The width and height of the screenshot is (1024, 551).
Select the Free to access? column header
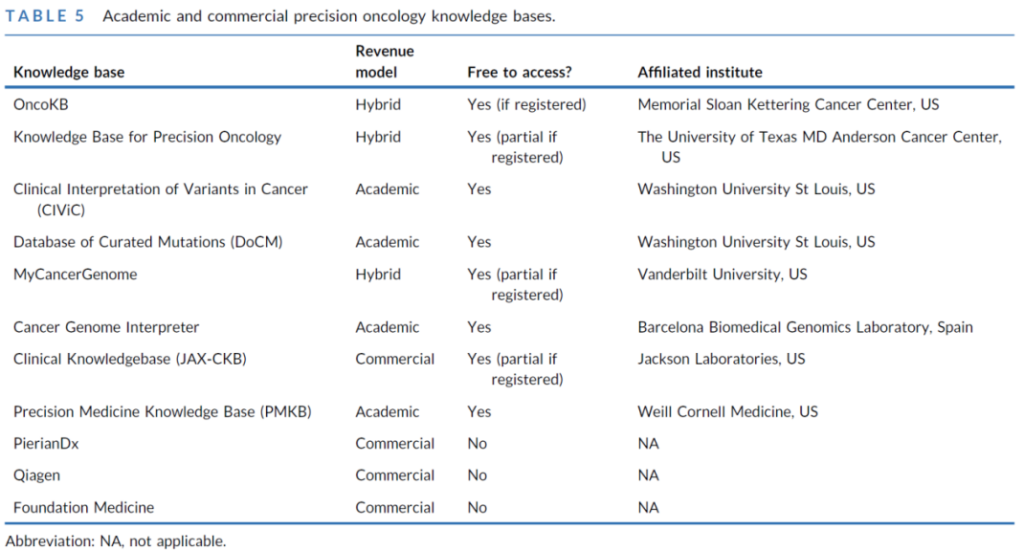[524, 72]
